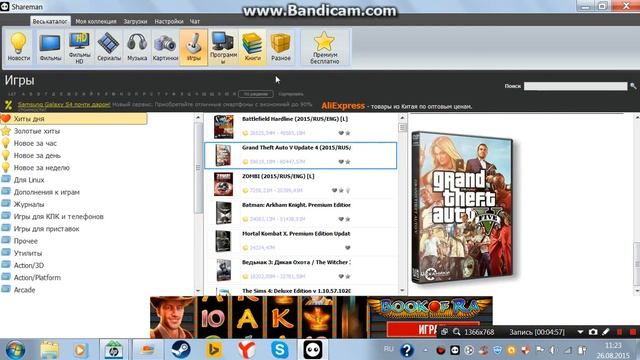
Task: Click the ZOMBI game thumbnail
Action: [x=223, y=184]
